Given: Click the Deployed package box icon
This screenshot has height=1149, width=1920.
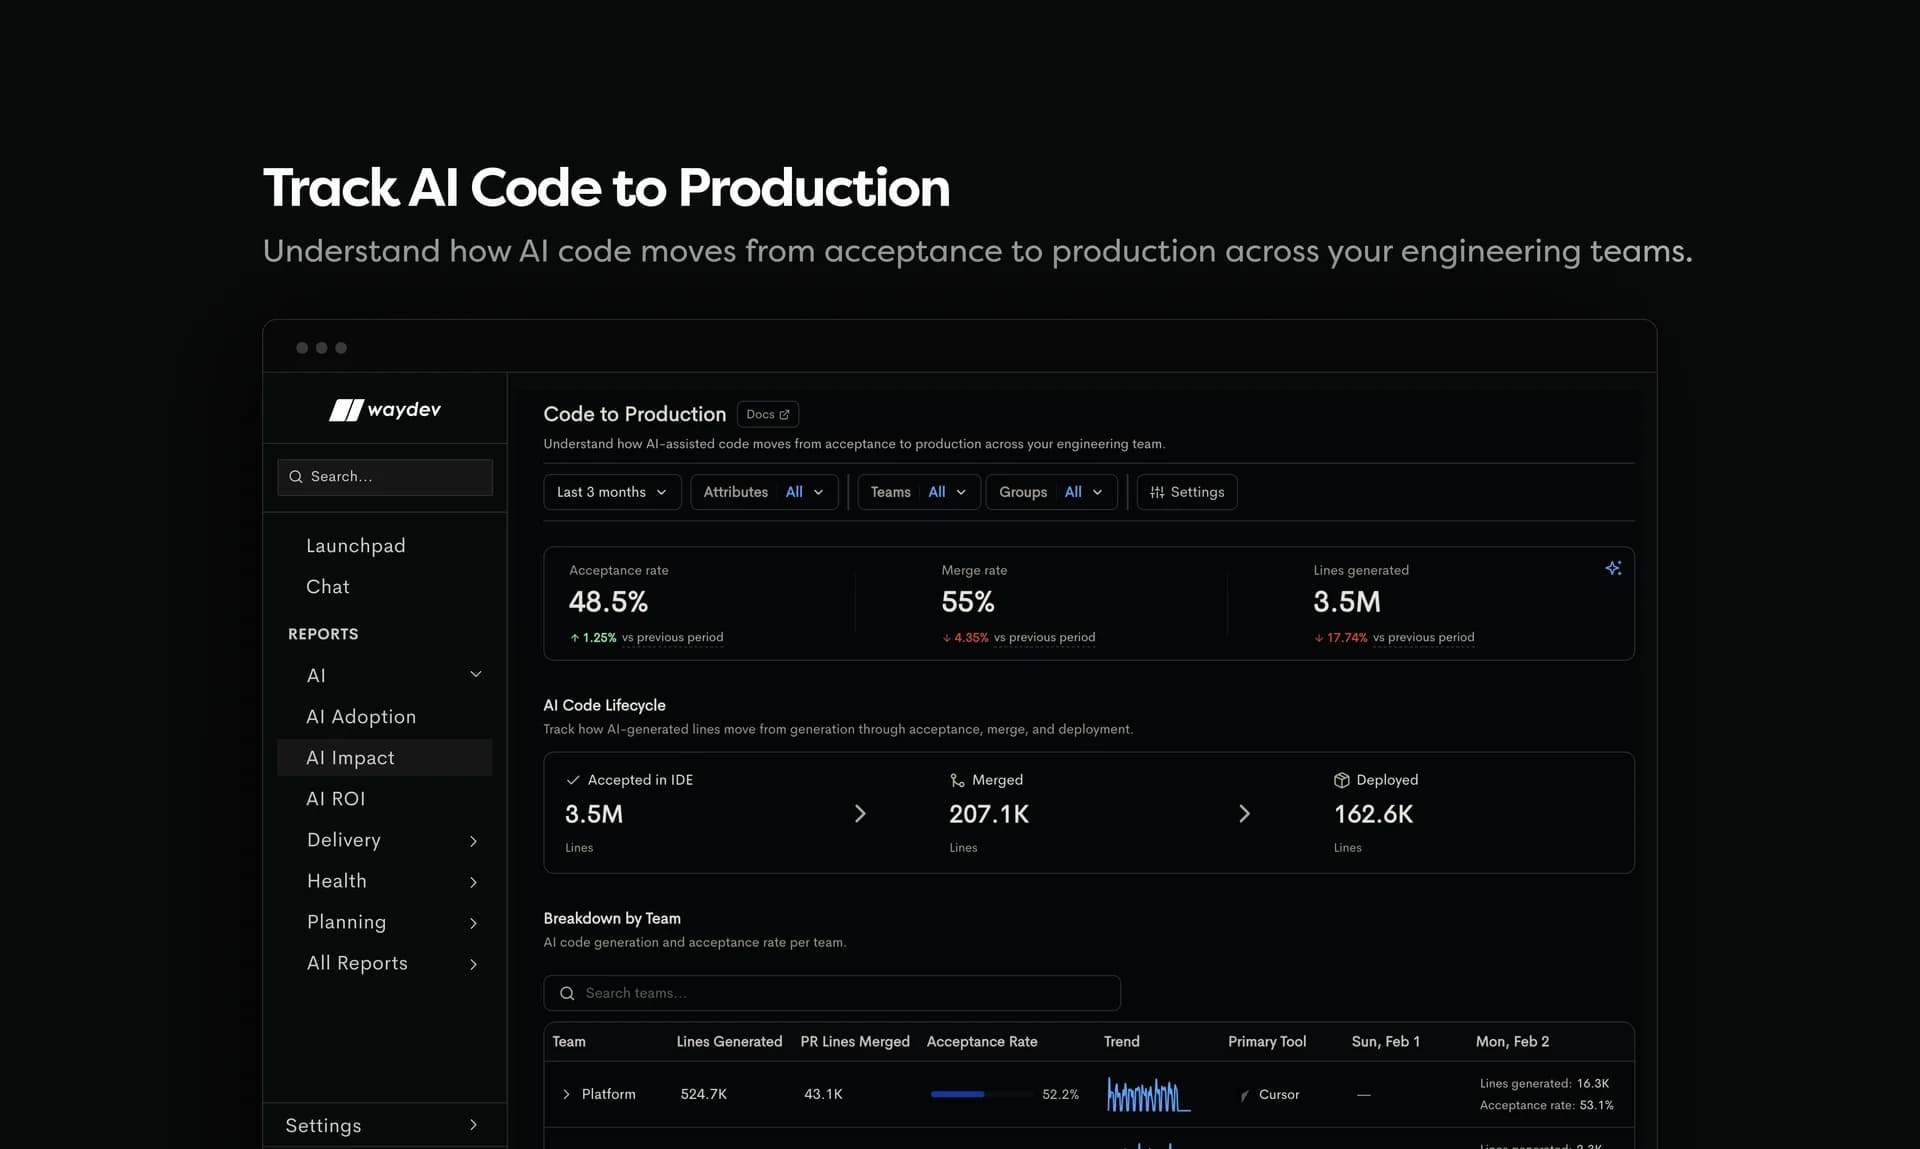Looking at the screenshot, I should (x=1342, y=780).
